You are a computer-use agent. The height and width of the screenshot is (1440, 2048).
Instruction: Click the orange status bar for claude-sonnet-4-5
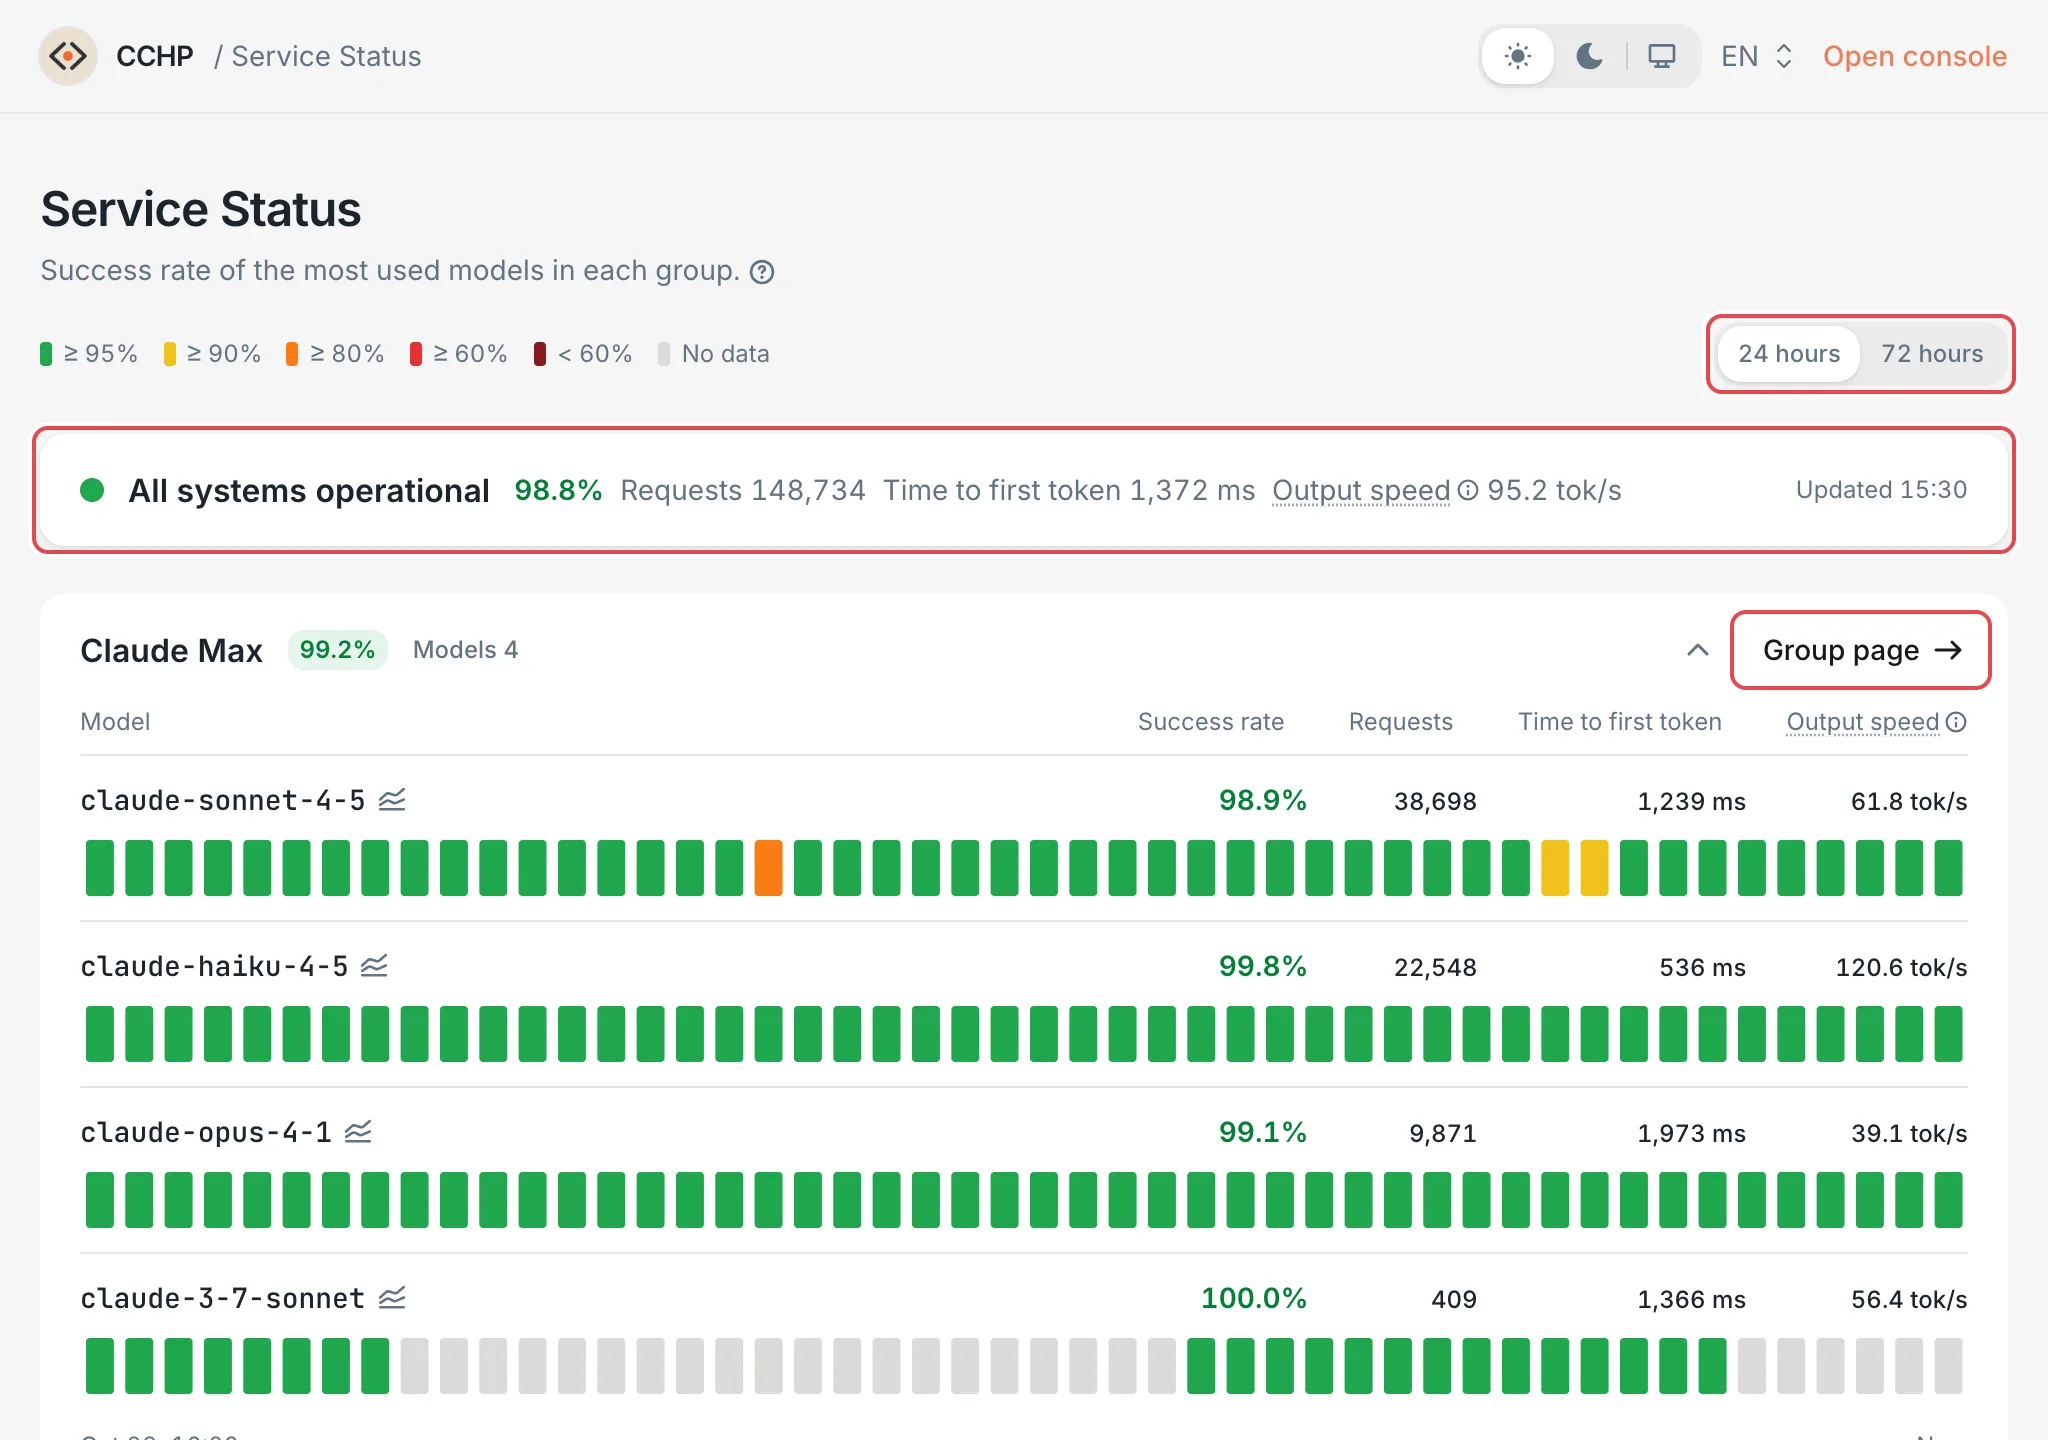[768, 868]
